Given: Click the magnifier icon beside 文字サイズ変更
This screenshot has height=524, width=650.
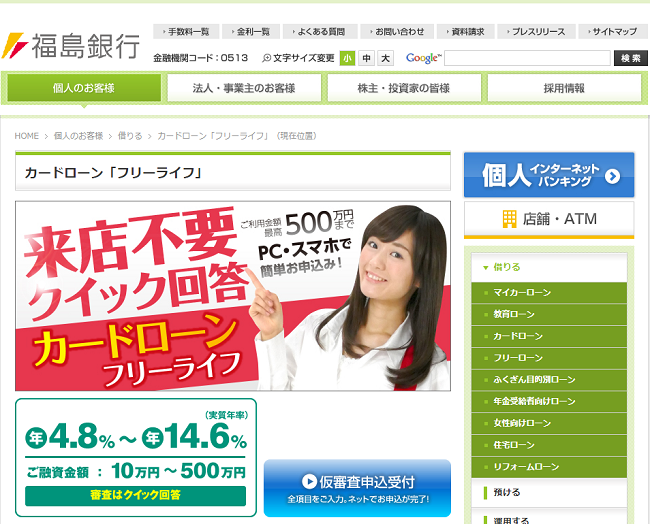Looking at the screenshot, I should pos(266,58).
